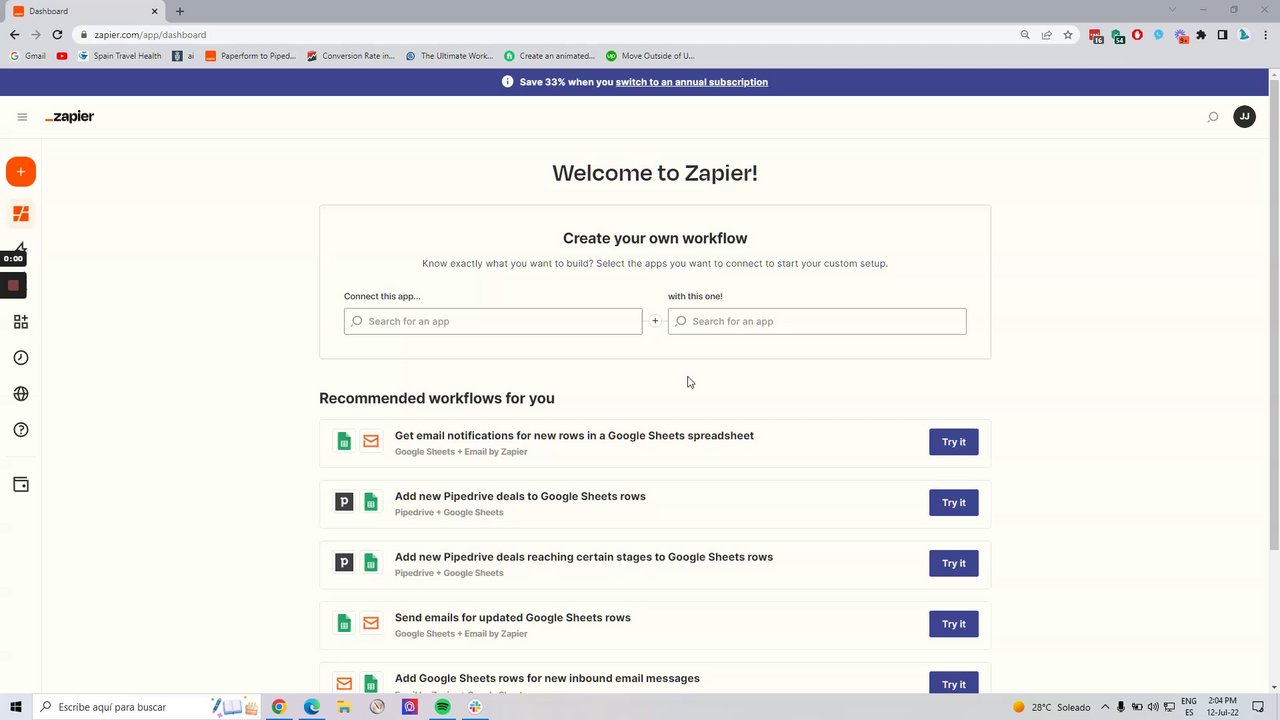Select 'Send emails for updated Google Sheets rows' title
Image resolution: width=1280 pixels, height=720 pixels.
pyautogui.click(x=513, y=618)
